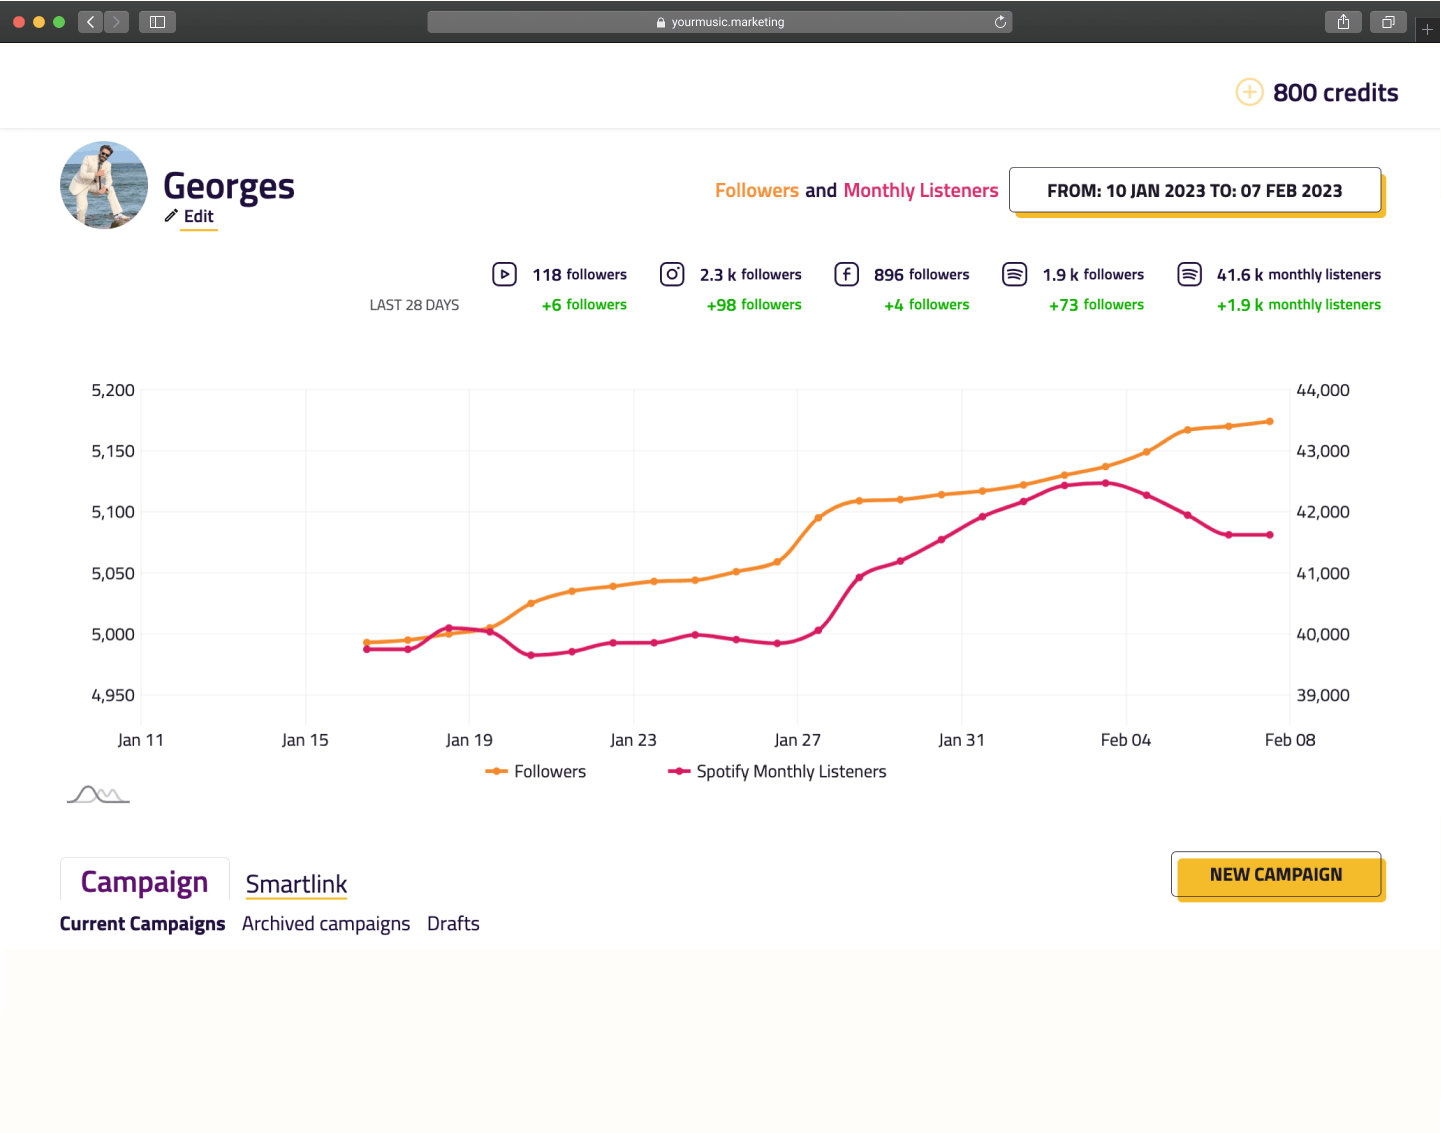The image size is (1441, 1133).
Task: Open the date range picker FROM 10 JAN 2023
Action: tap(1195, 190)
